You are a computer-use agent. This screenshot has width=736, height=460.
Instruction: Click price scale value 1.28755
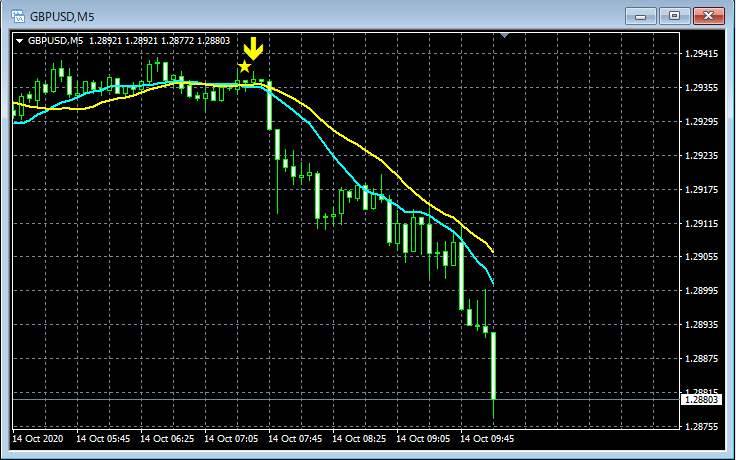(x=701, y=426)
